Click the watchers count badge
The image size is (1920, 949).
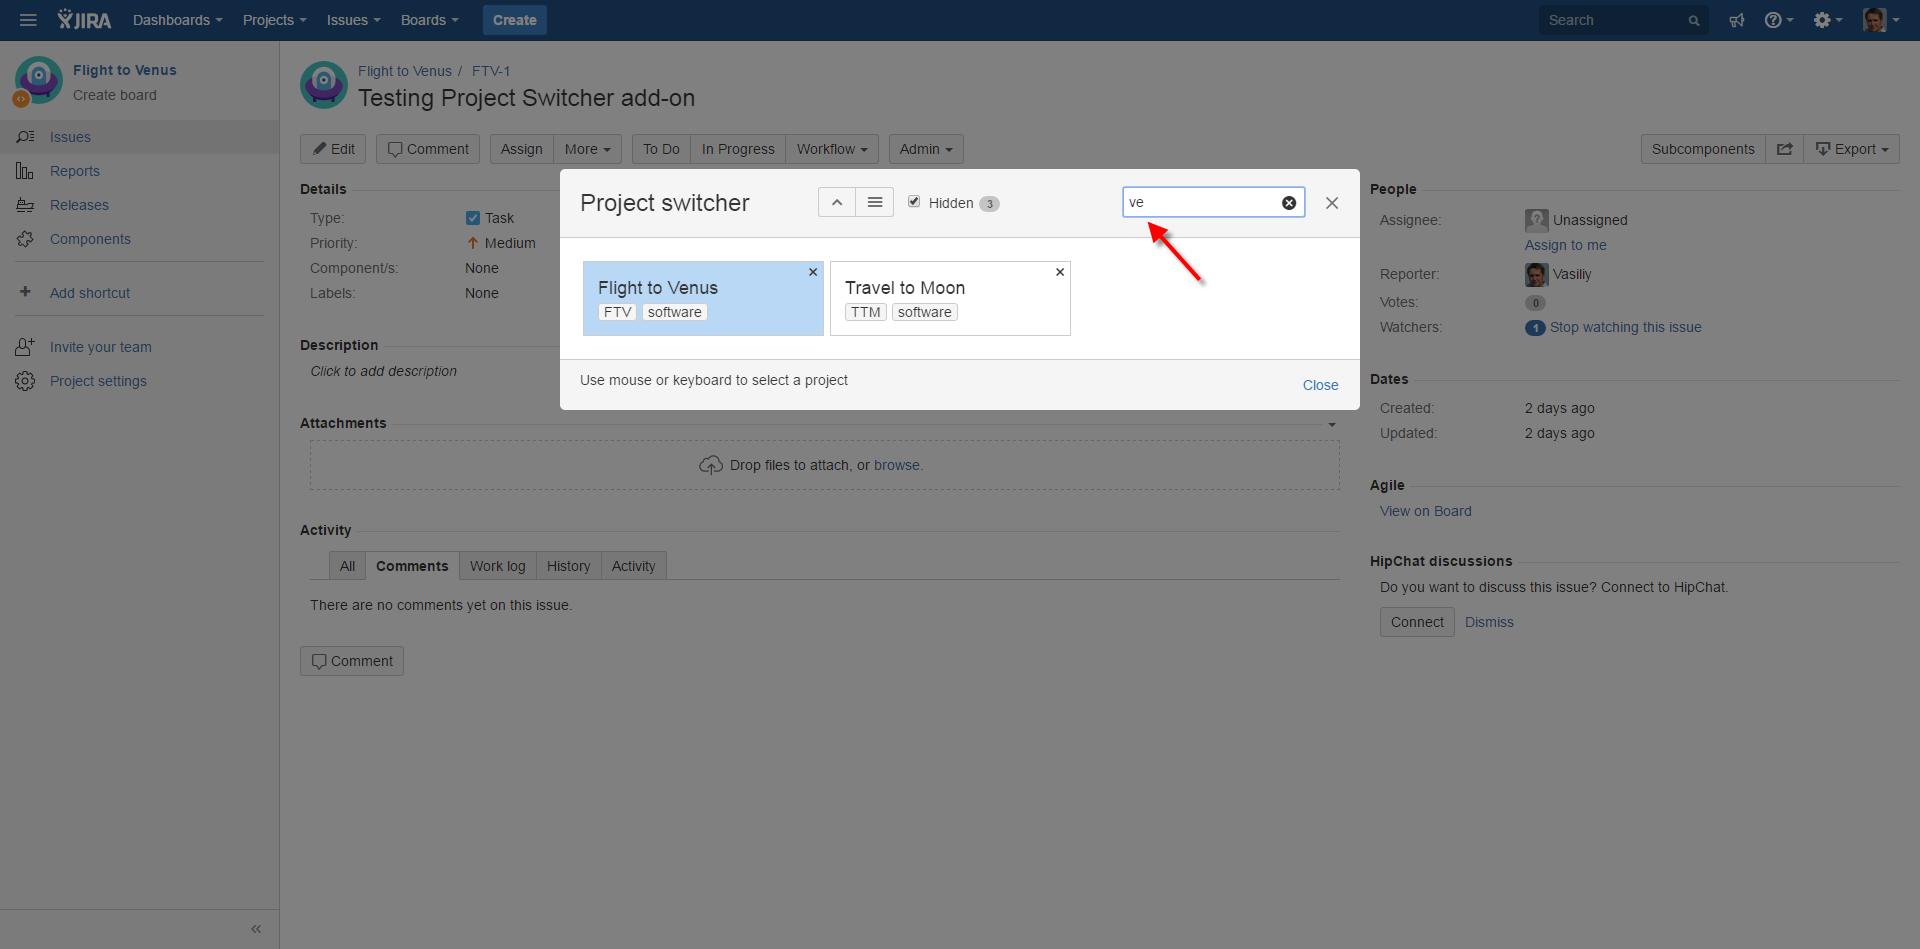point(1535,328)
